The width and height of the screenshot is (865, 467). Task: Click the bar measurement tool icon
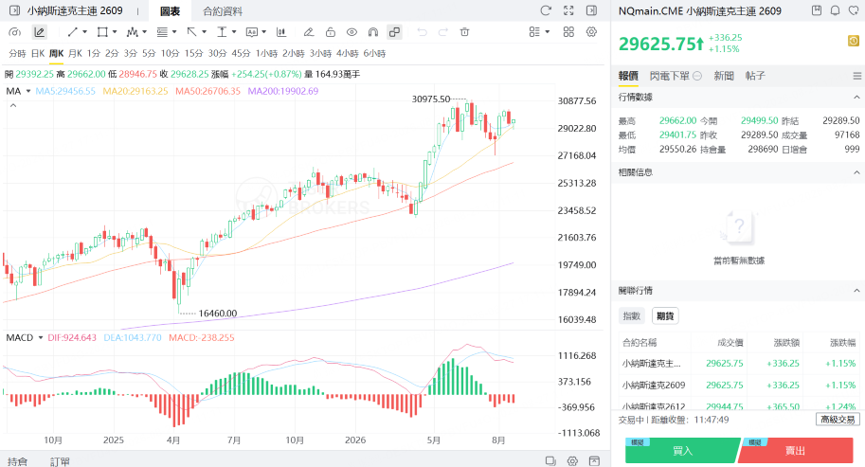(x=282, y=32)
